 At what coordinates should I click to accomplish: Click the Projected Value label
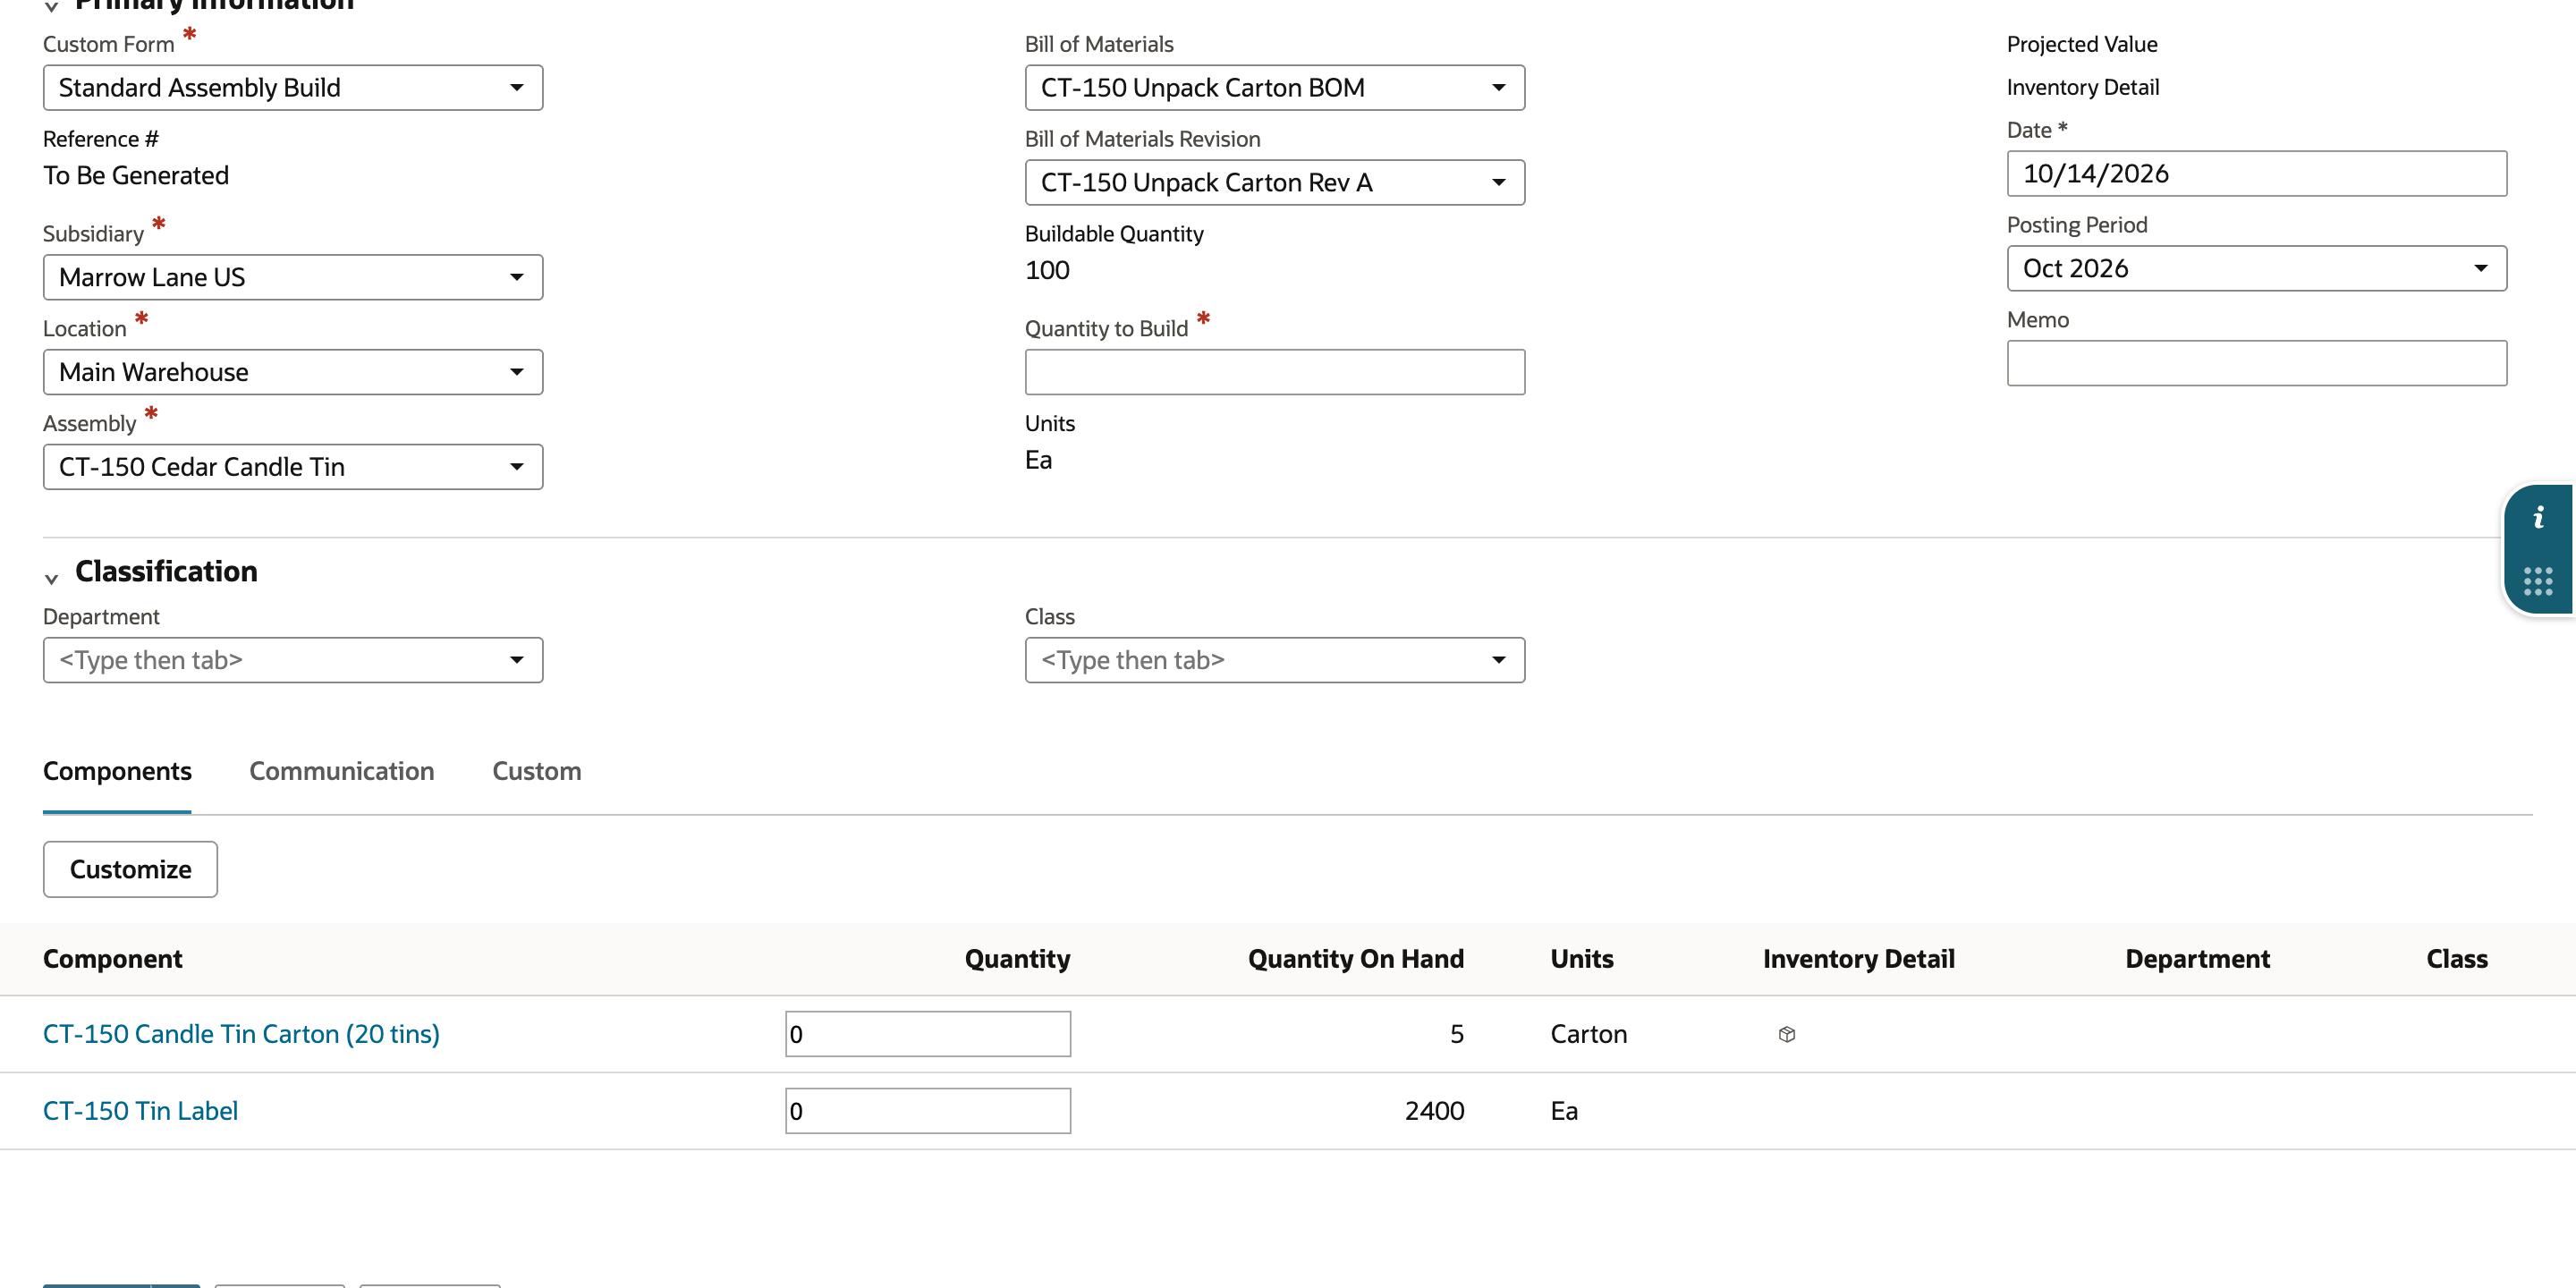pyautogui.click(x=2082, y=44)
